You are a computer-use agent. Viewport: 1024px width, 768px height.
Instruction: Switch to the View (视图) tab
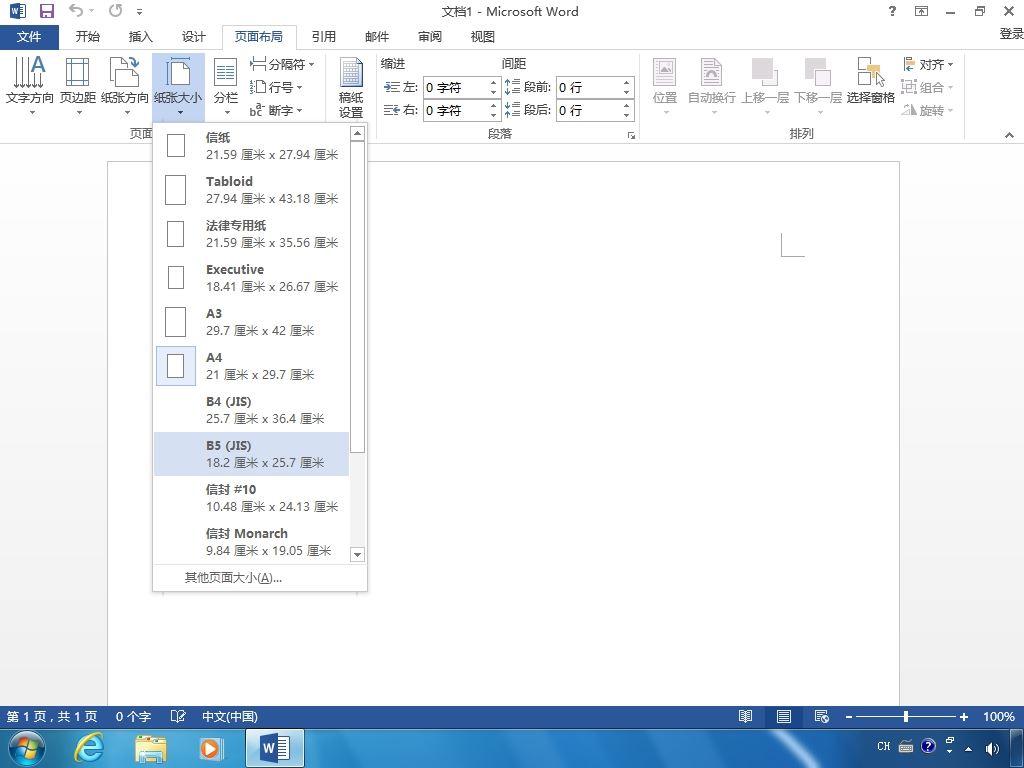click(483, 37)
